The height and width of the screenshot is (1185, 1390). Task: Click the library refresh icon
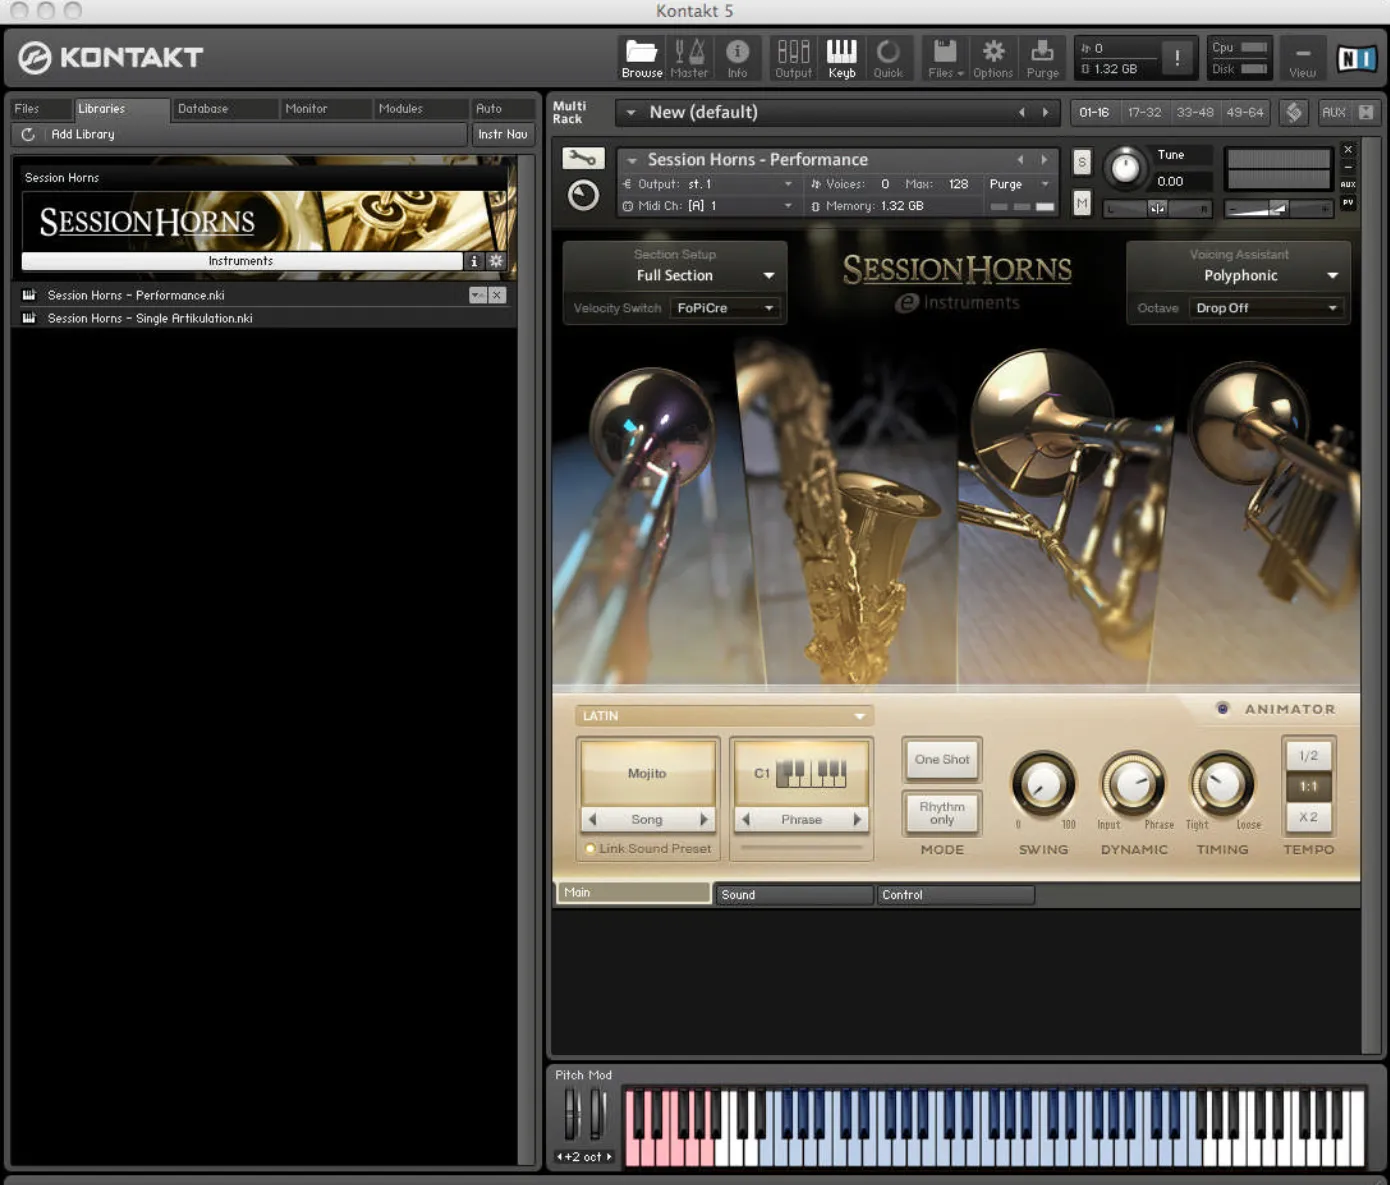[x=28, y=134]
